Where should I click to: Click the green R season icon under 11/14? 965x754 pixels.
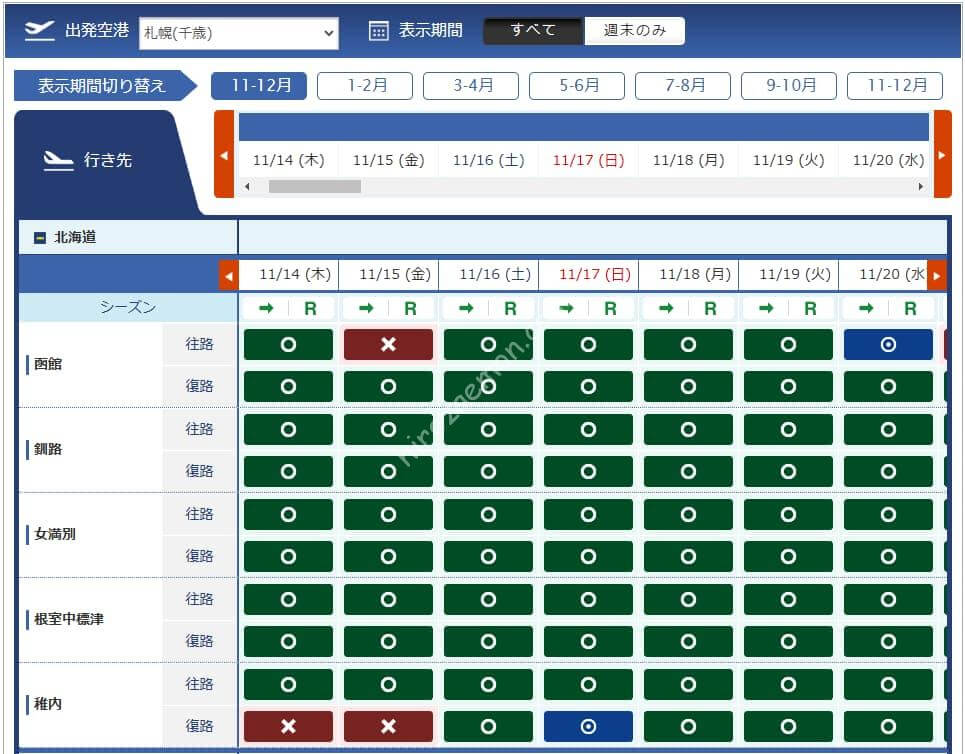pos(310,309)
